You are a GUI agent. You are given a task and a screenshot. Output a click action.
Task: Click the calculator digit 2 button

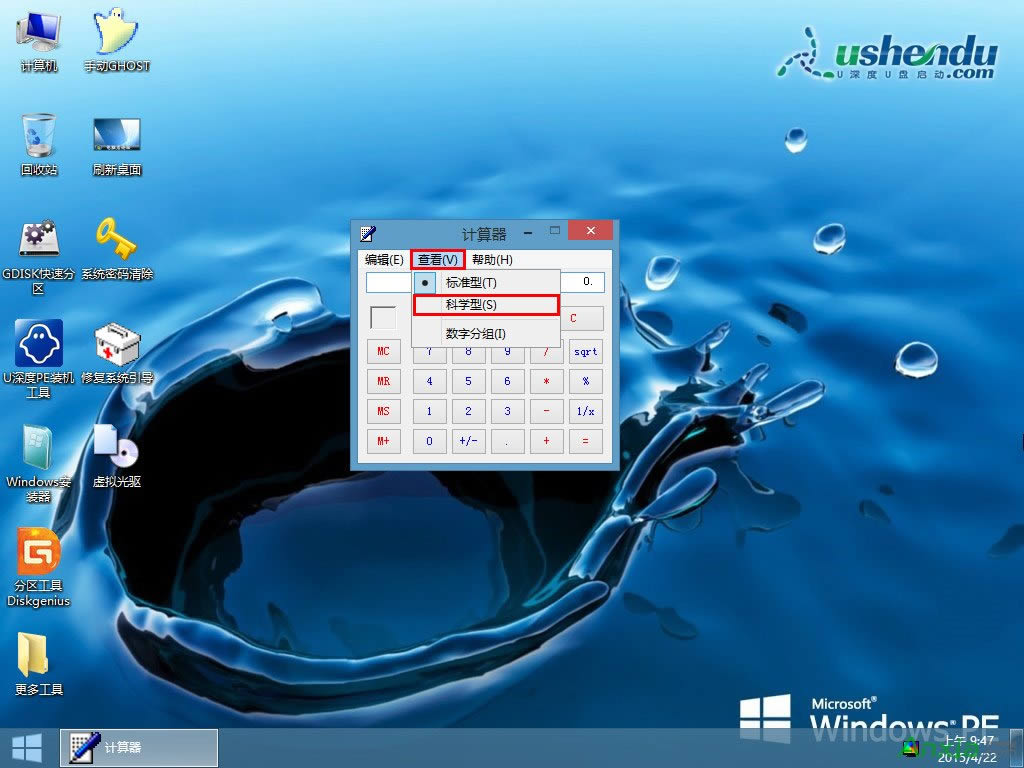click(x=468, y=411)
